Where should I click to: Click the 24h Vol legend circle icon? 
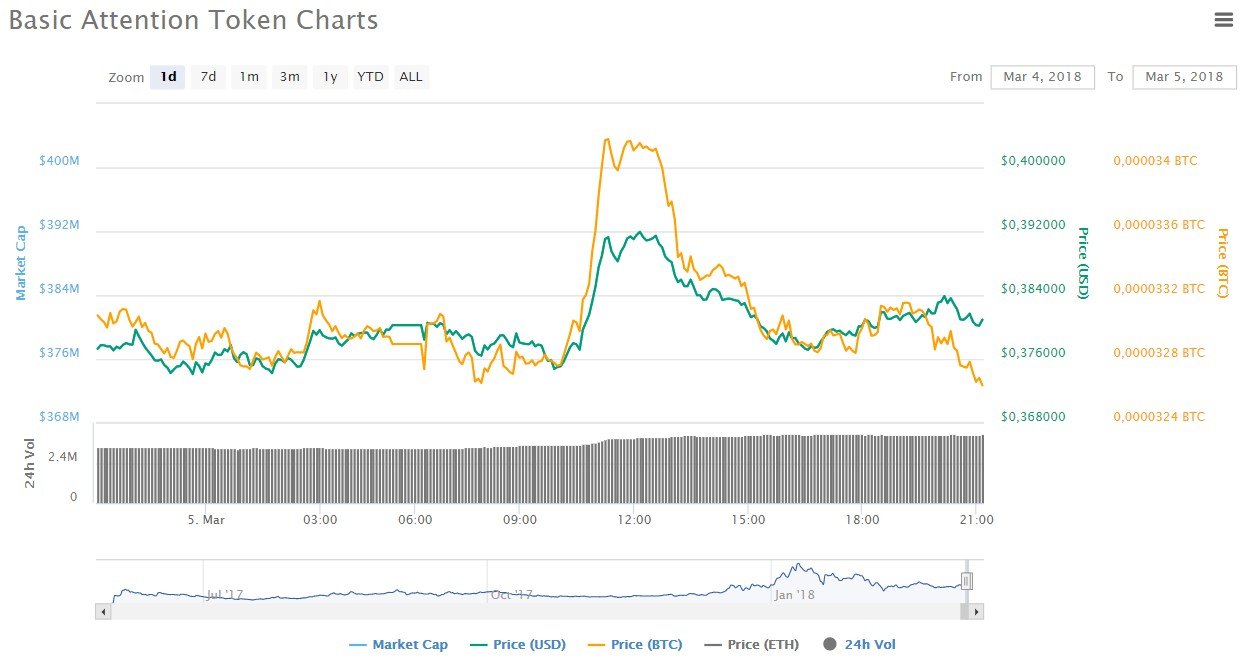point(829,645)
